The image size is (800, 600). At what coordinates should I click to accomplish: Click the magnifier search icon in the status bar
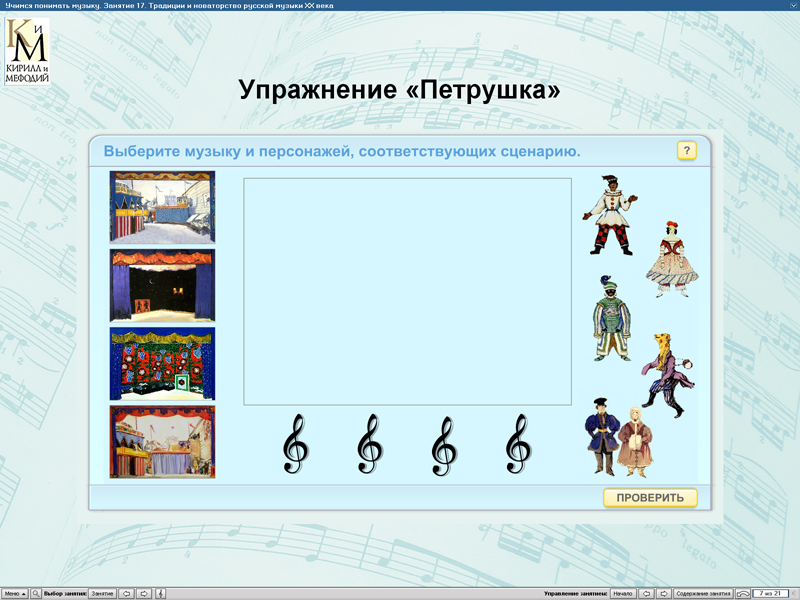click(36, 592)
